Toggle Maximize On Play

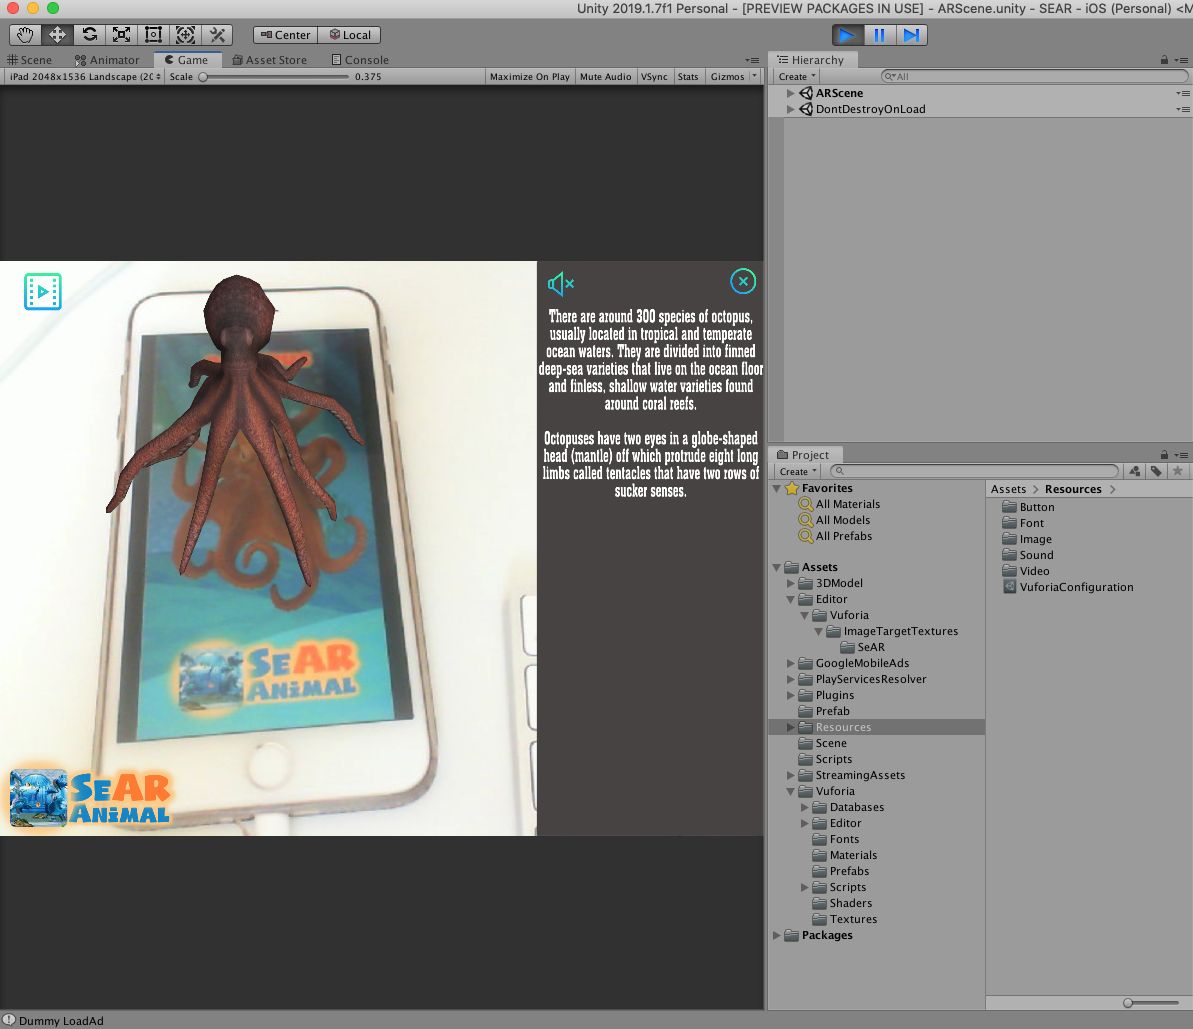tap(529, 77)
